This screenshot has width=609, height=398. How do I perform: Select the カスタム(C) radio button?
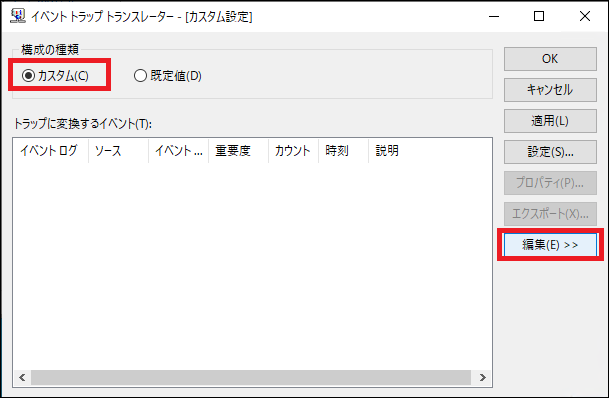(55, 75)
